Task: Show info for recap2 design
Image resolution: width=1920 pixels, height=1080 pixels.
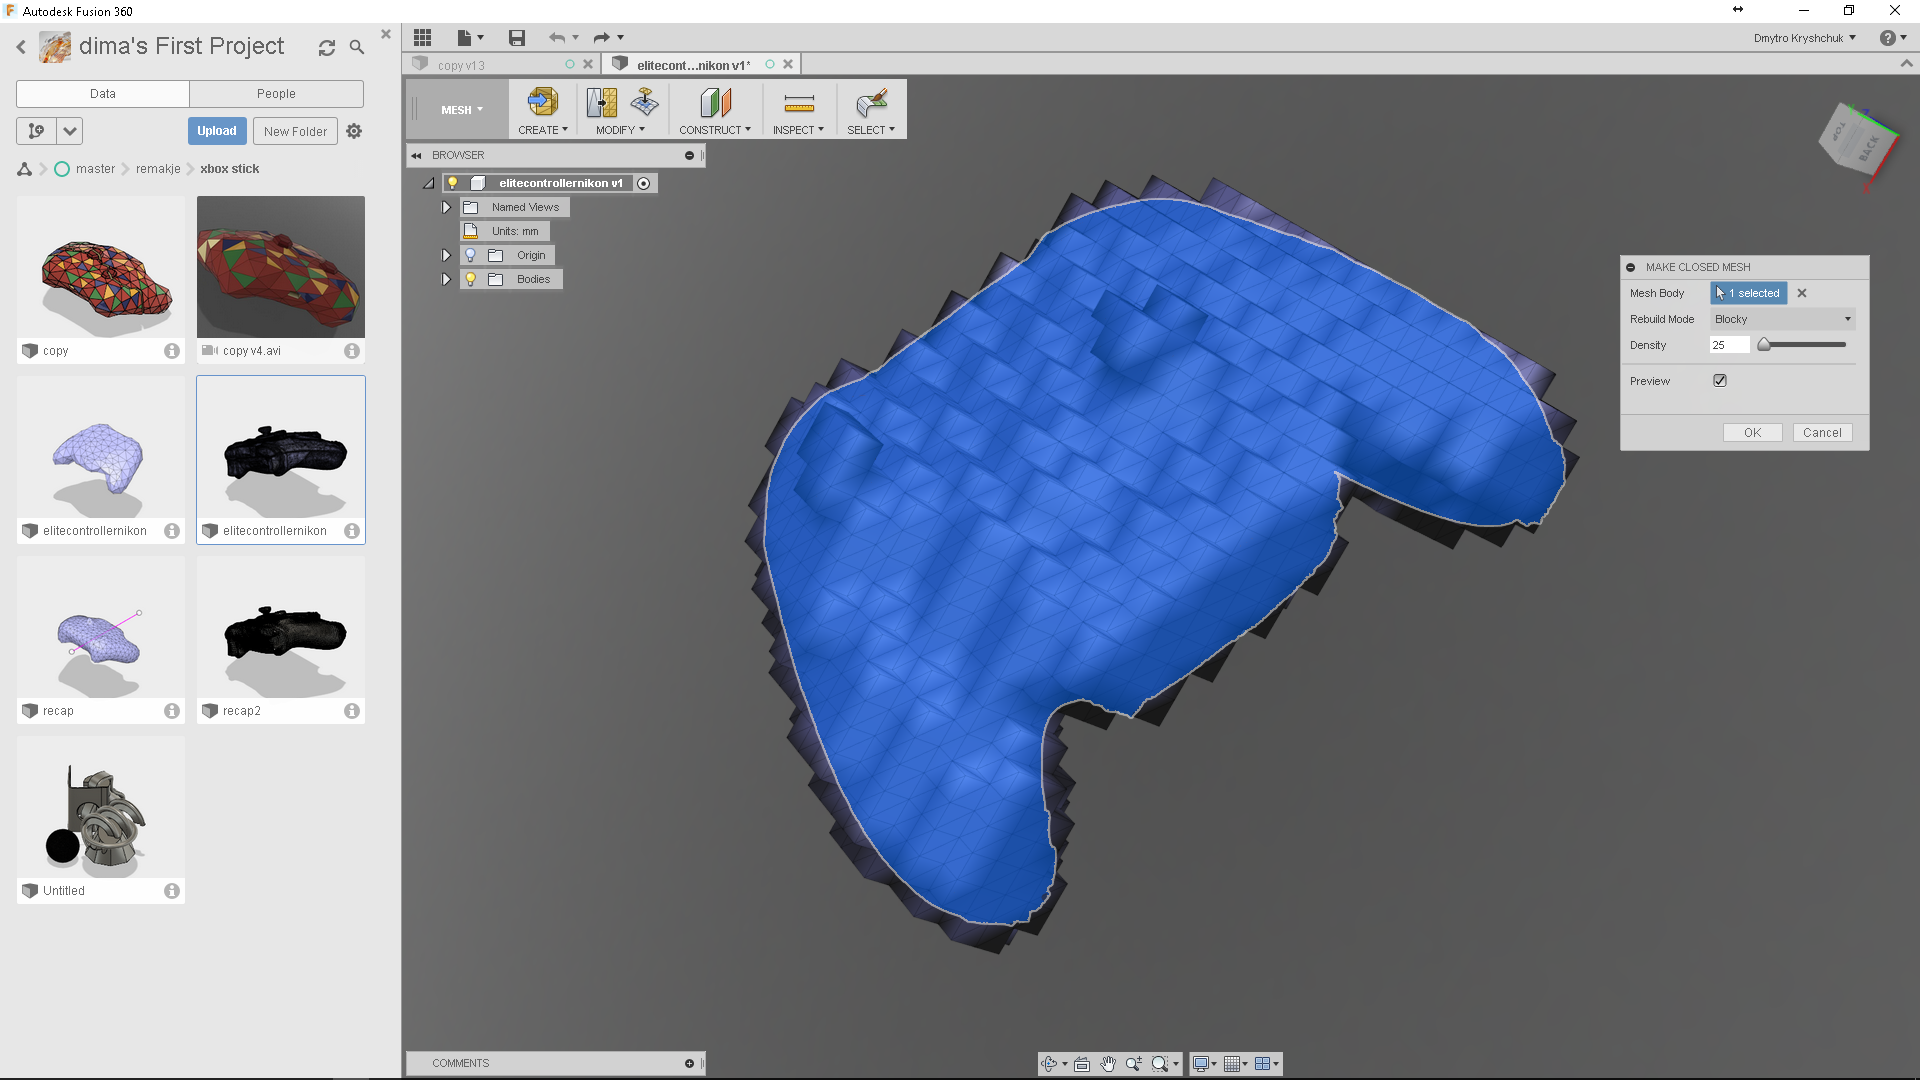Action: coord(352,711)
